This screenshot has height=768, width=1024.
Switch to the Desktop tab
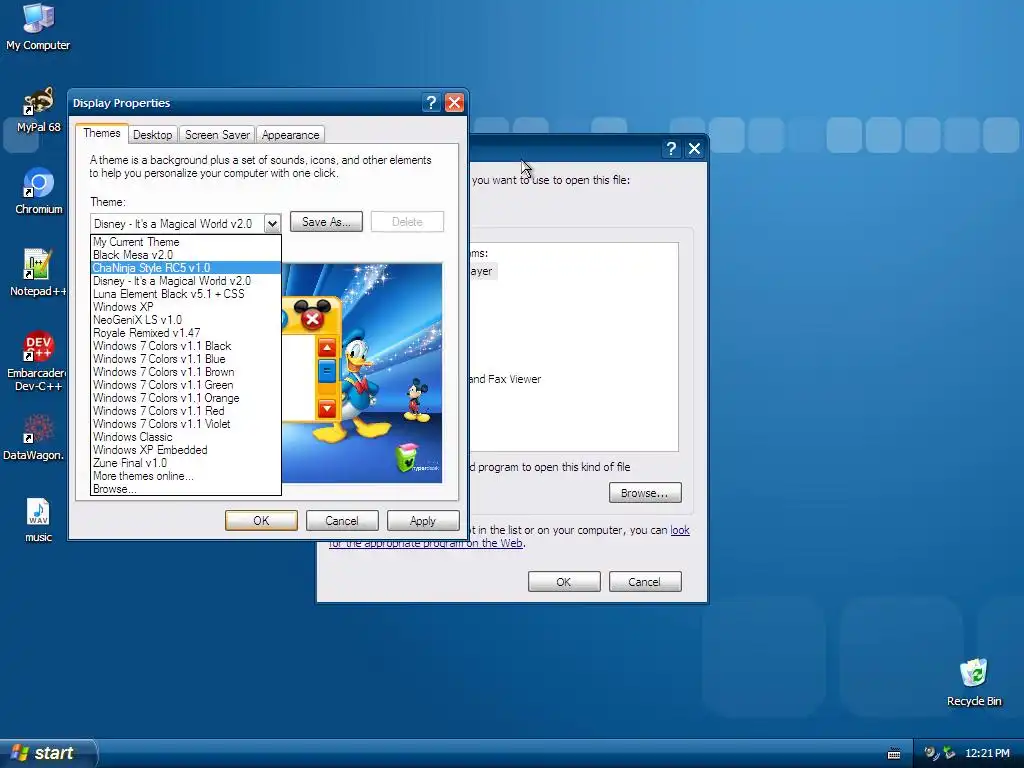152,135
